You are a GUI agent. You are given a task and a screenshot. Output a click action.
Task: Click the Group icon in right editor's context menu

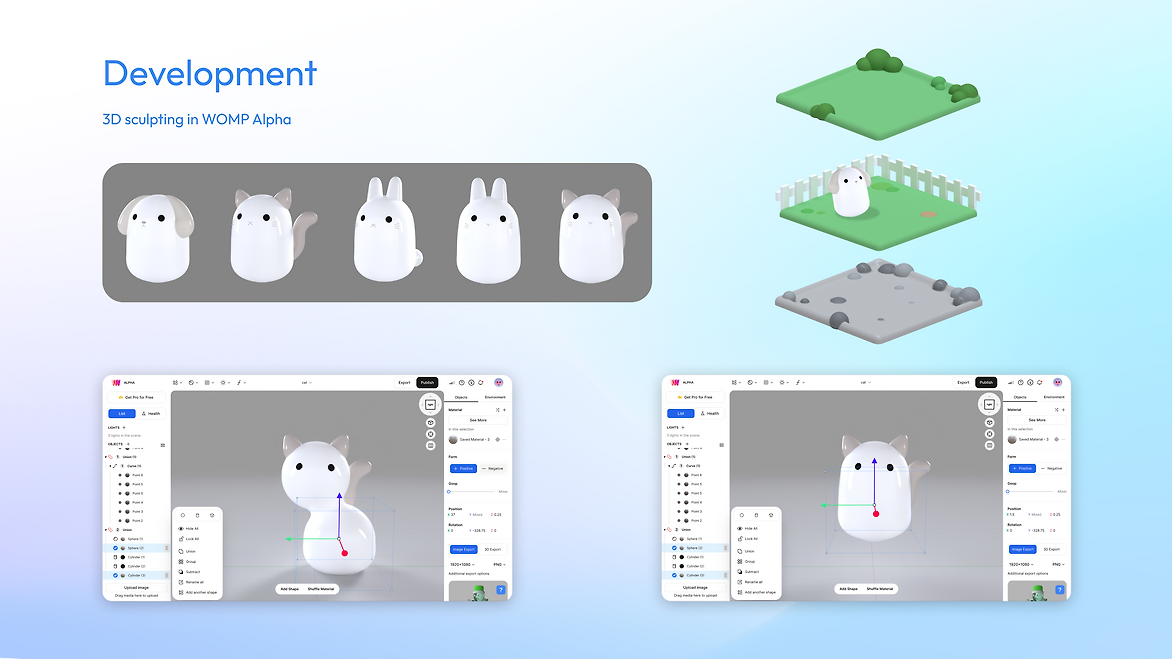(740, 562)
